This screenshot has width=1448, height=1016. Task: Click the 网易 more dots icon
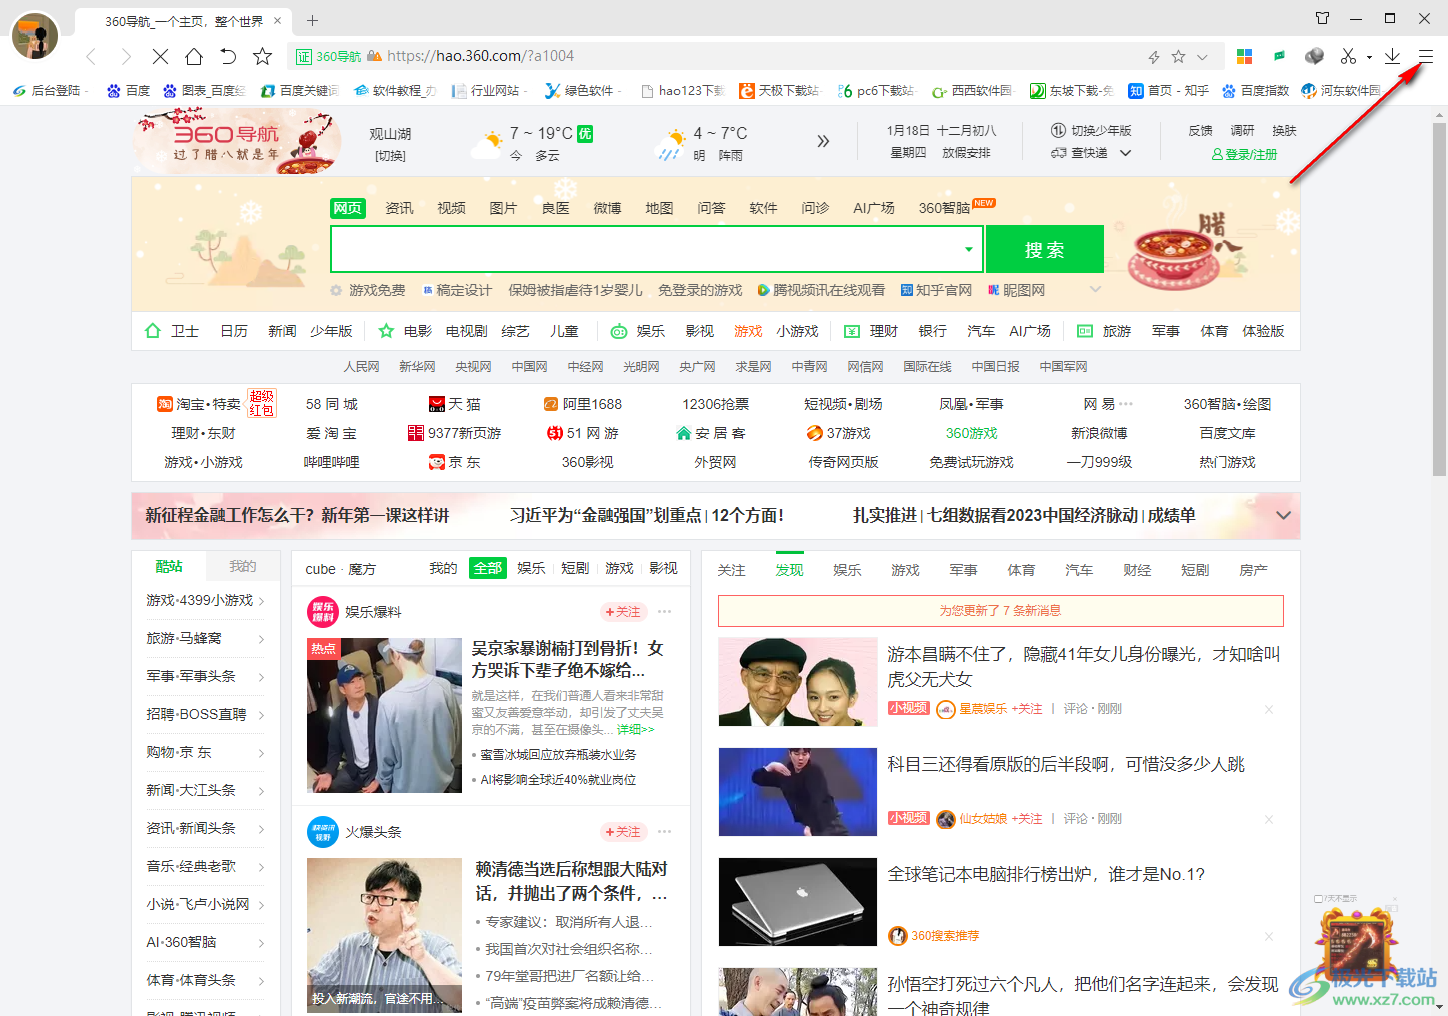(1127, 404)
